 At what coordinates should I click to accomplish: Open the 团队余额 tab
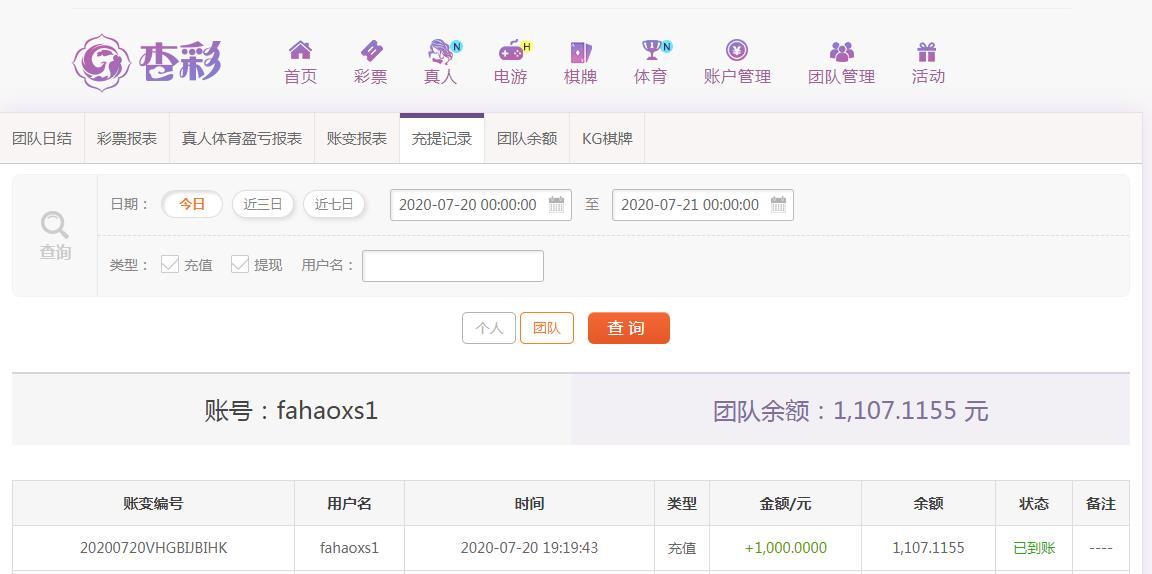point(527,139)
